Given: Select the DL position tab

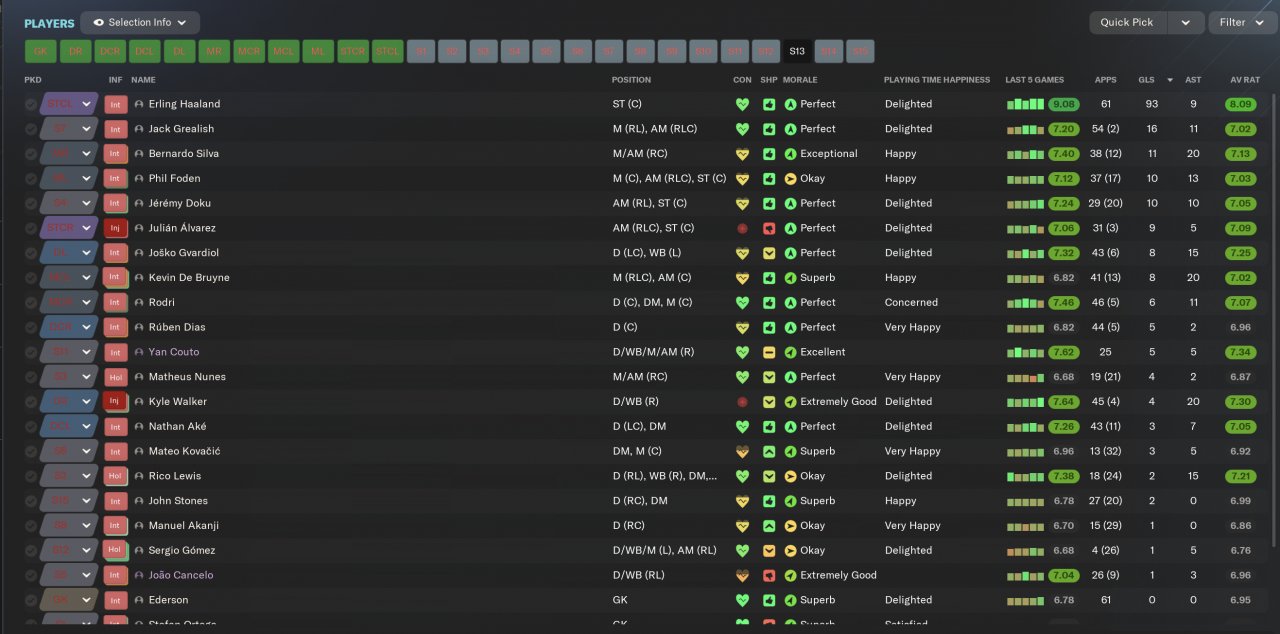Looking at the screenshot, I should [179, 51].
